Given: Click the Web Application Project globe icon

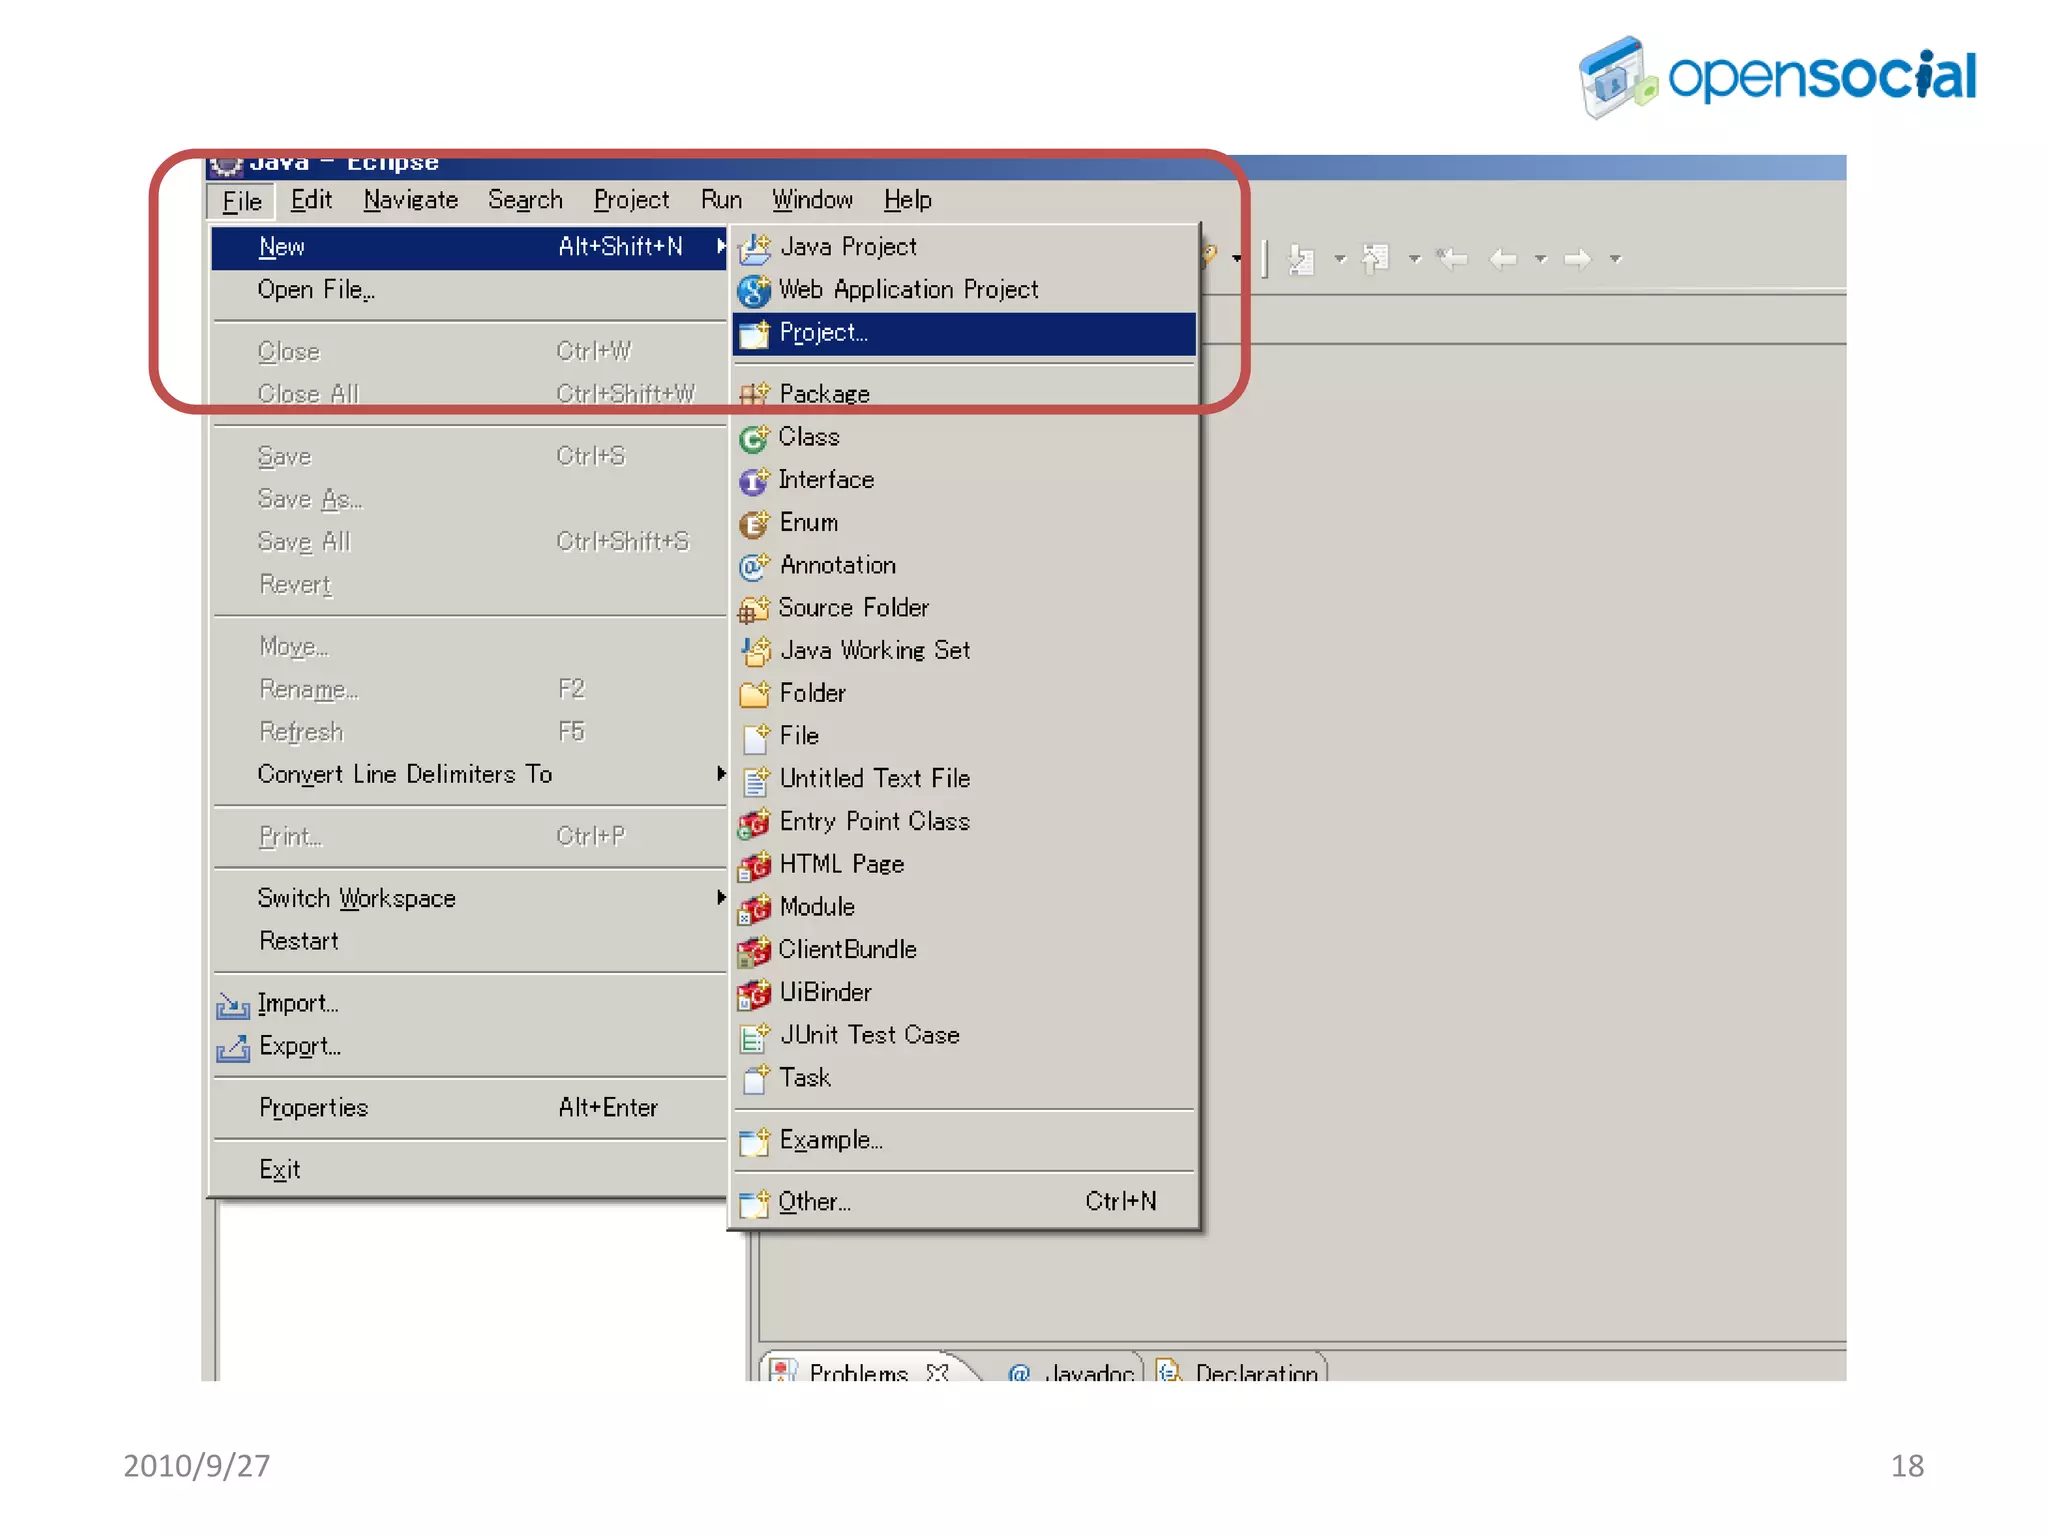Looking at the screenshot, I should point(754,290).
